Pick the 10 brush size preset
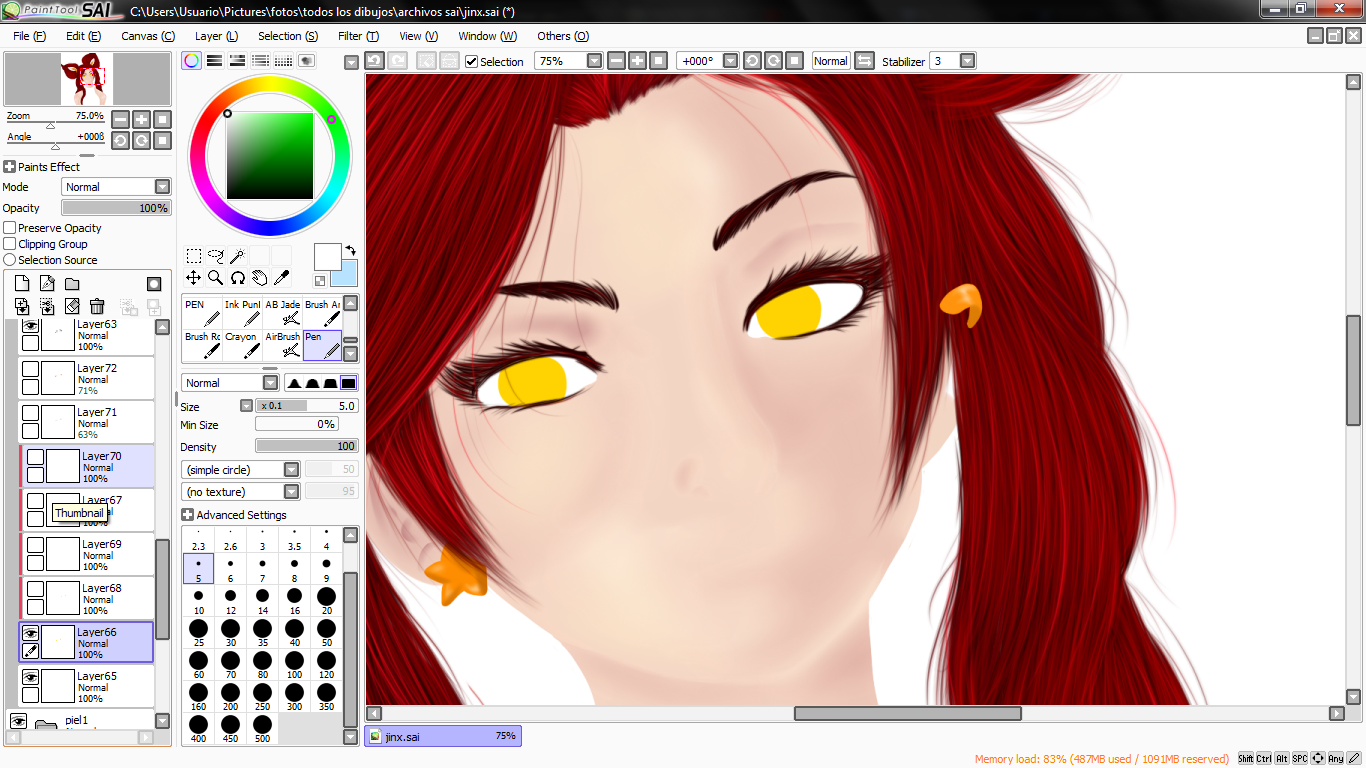Image resolution: width=1366 pixels, height=768 pixels. click(x=199, y=601)
